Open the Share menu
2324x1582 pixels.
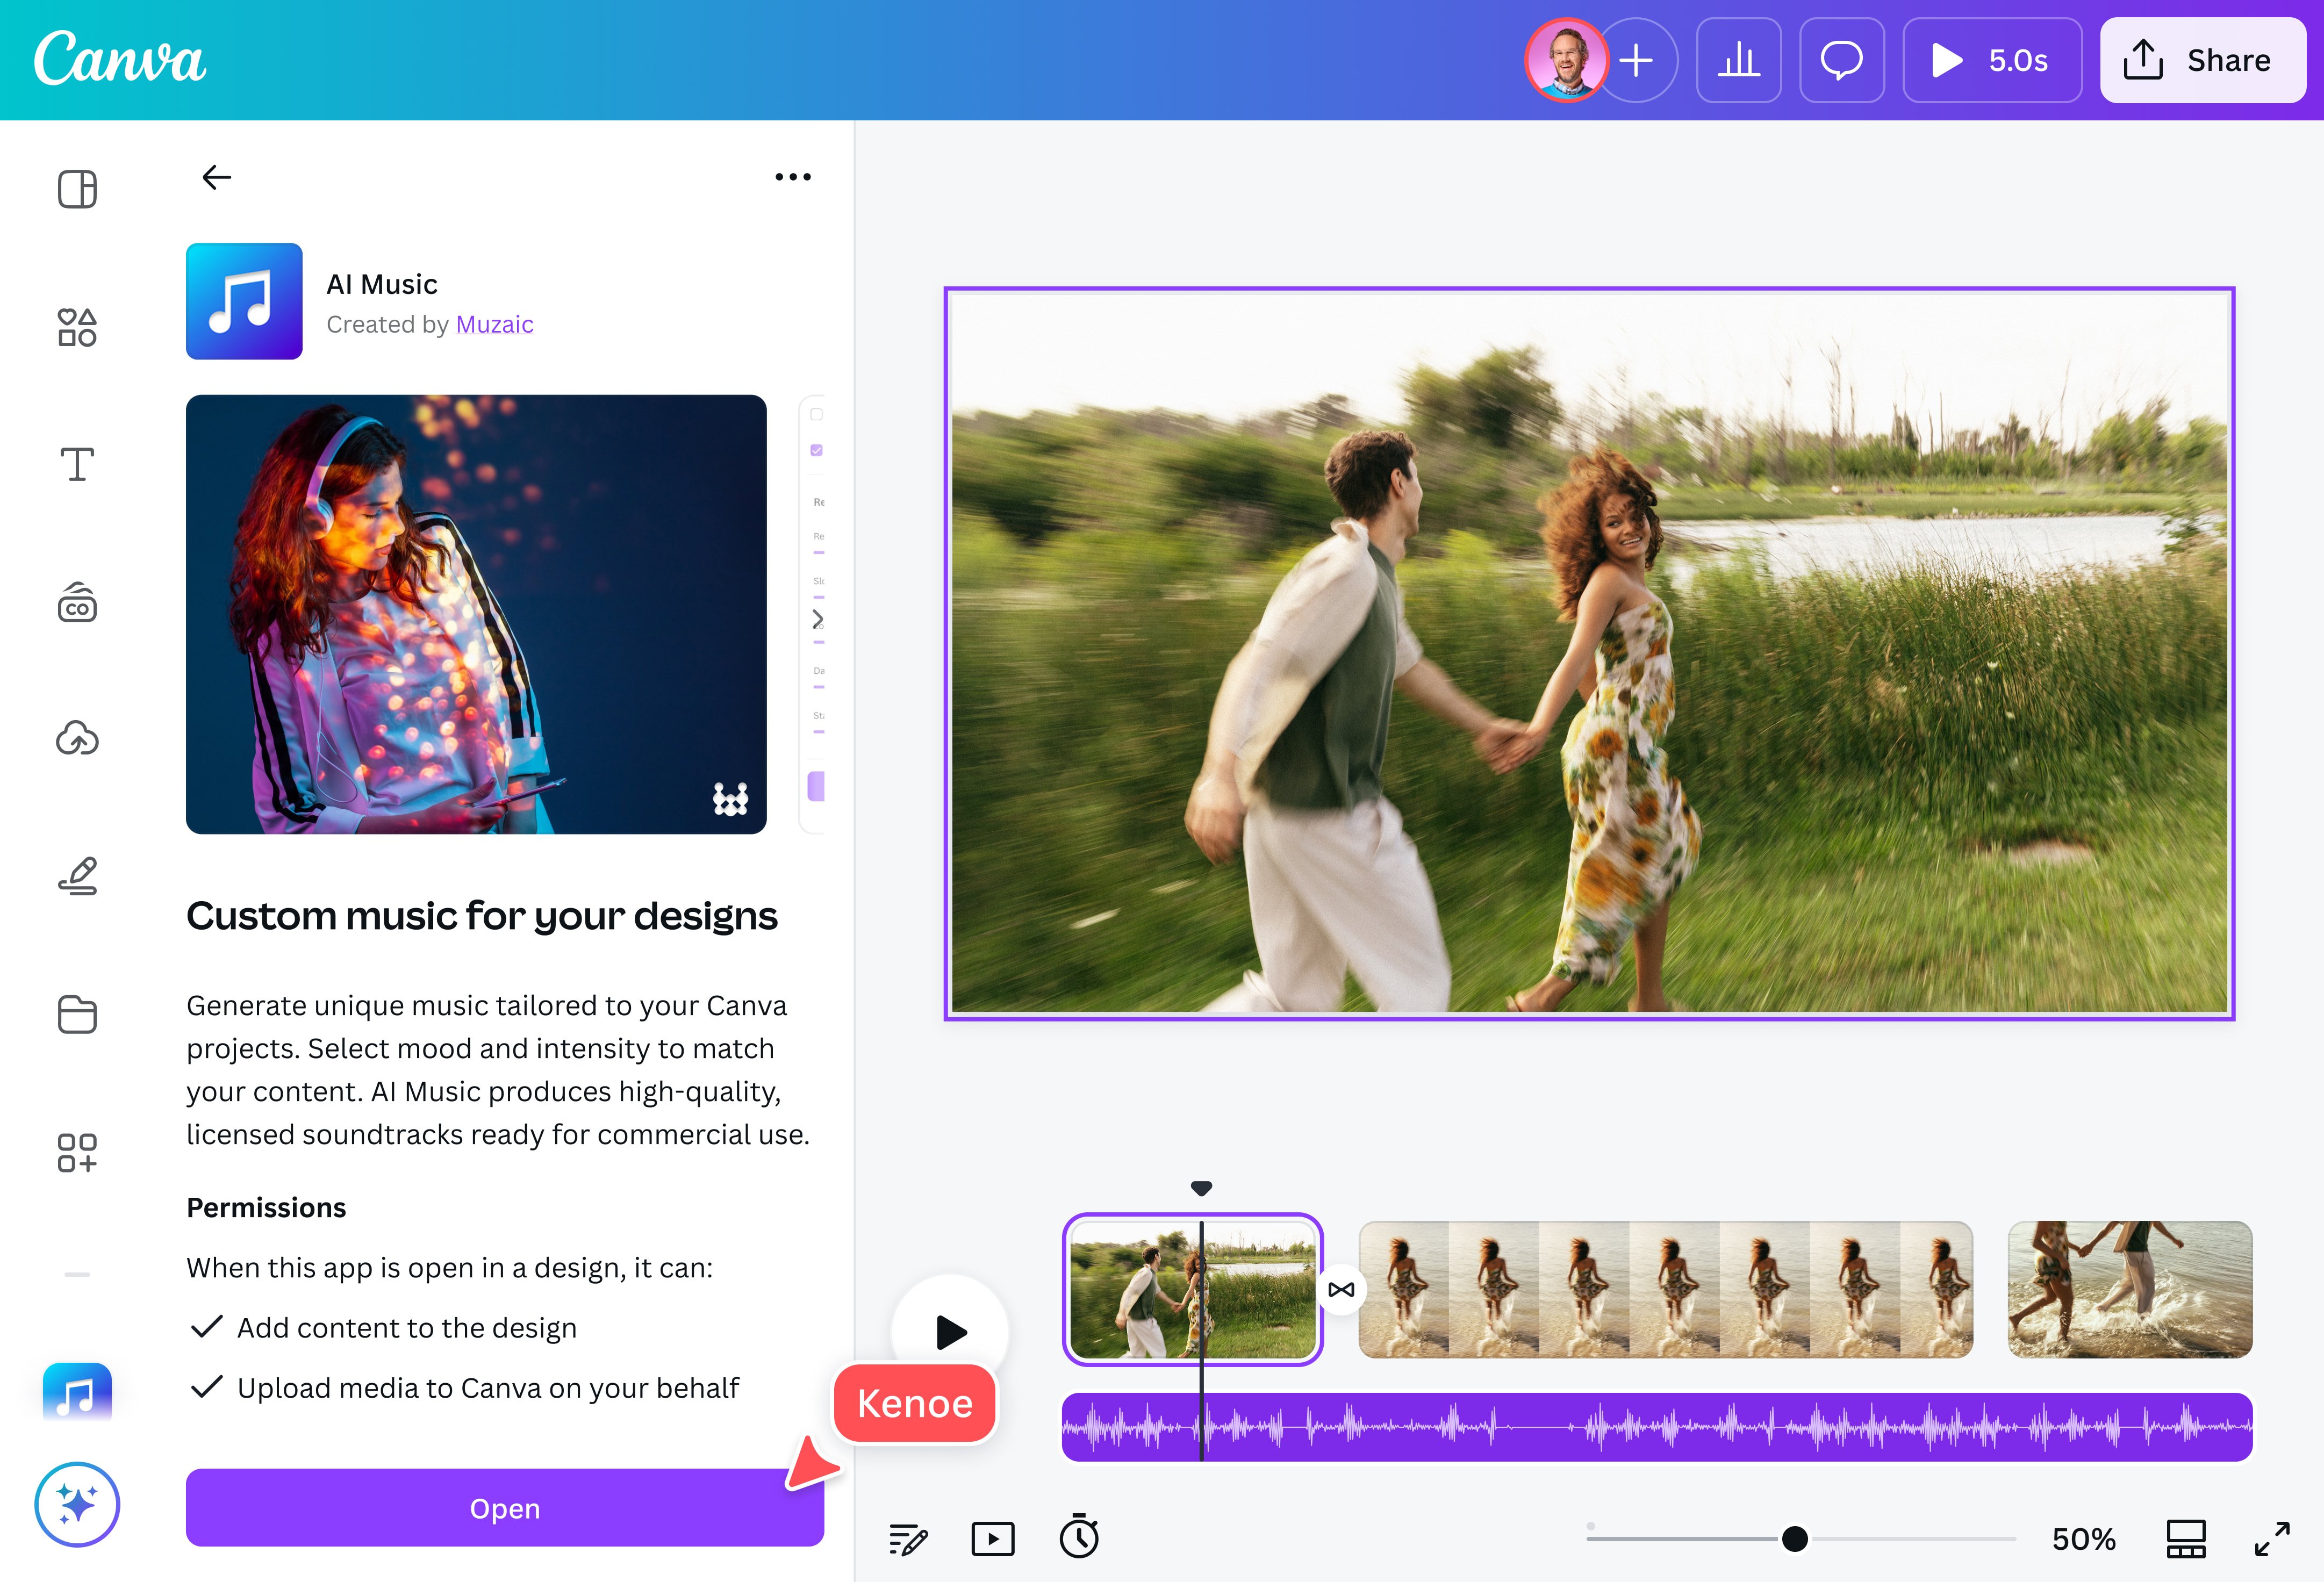[x=2202, y=60]
